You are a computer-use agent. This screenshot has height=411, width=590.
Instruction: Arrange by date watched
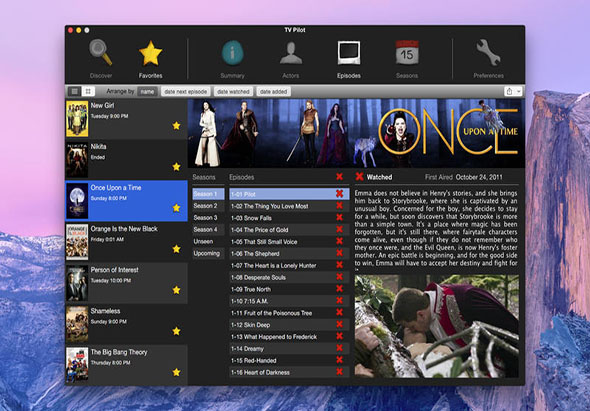click(x=233, y=91)
